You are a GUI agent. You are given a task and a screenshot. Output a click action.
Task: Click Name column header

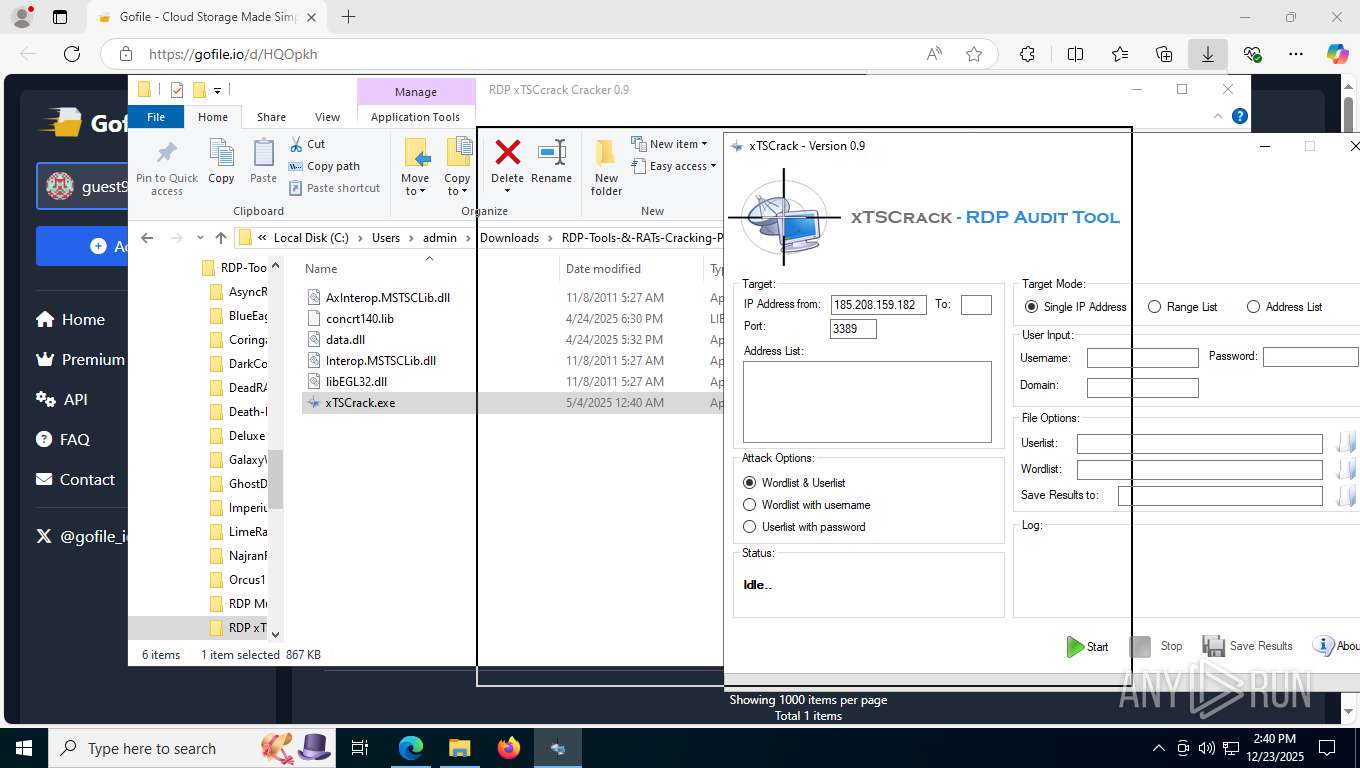click(x=321, y=269)
